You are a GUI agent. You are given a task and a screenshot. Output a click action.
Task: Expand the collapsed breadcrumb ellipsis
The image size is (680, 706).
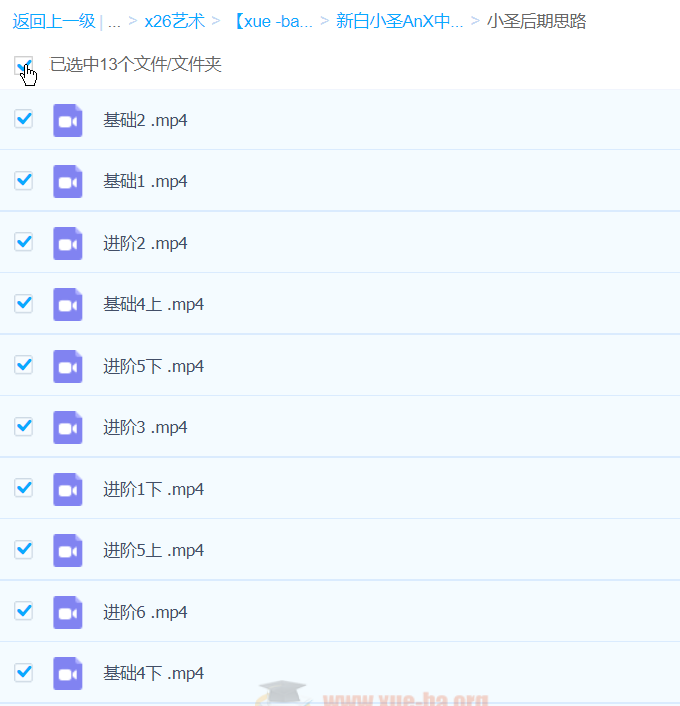114,22
